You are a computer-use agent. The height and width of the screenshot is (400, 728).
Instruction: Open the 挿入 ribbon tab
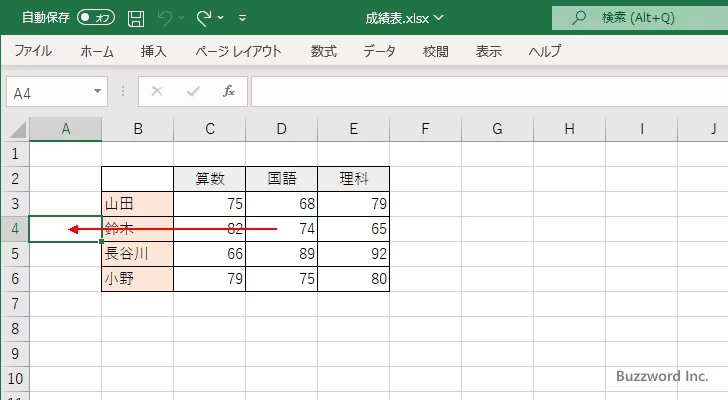pos(154,51)
